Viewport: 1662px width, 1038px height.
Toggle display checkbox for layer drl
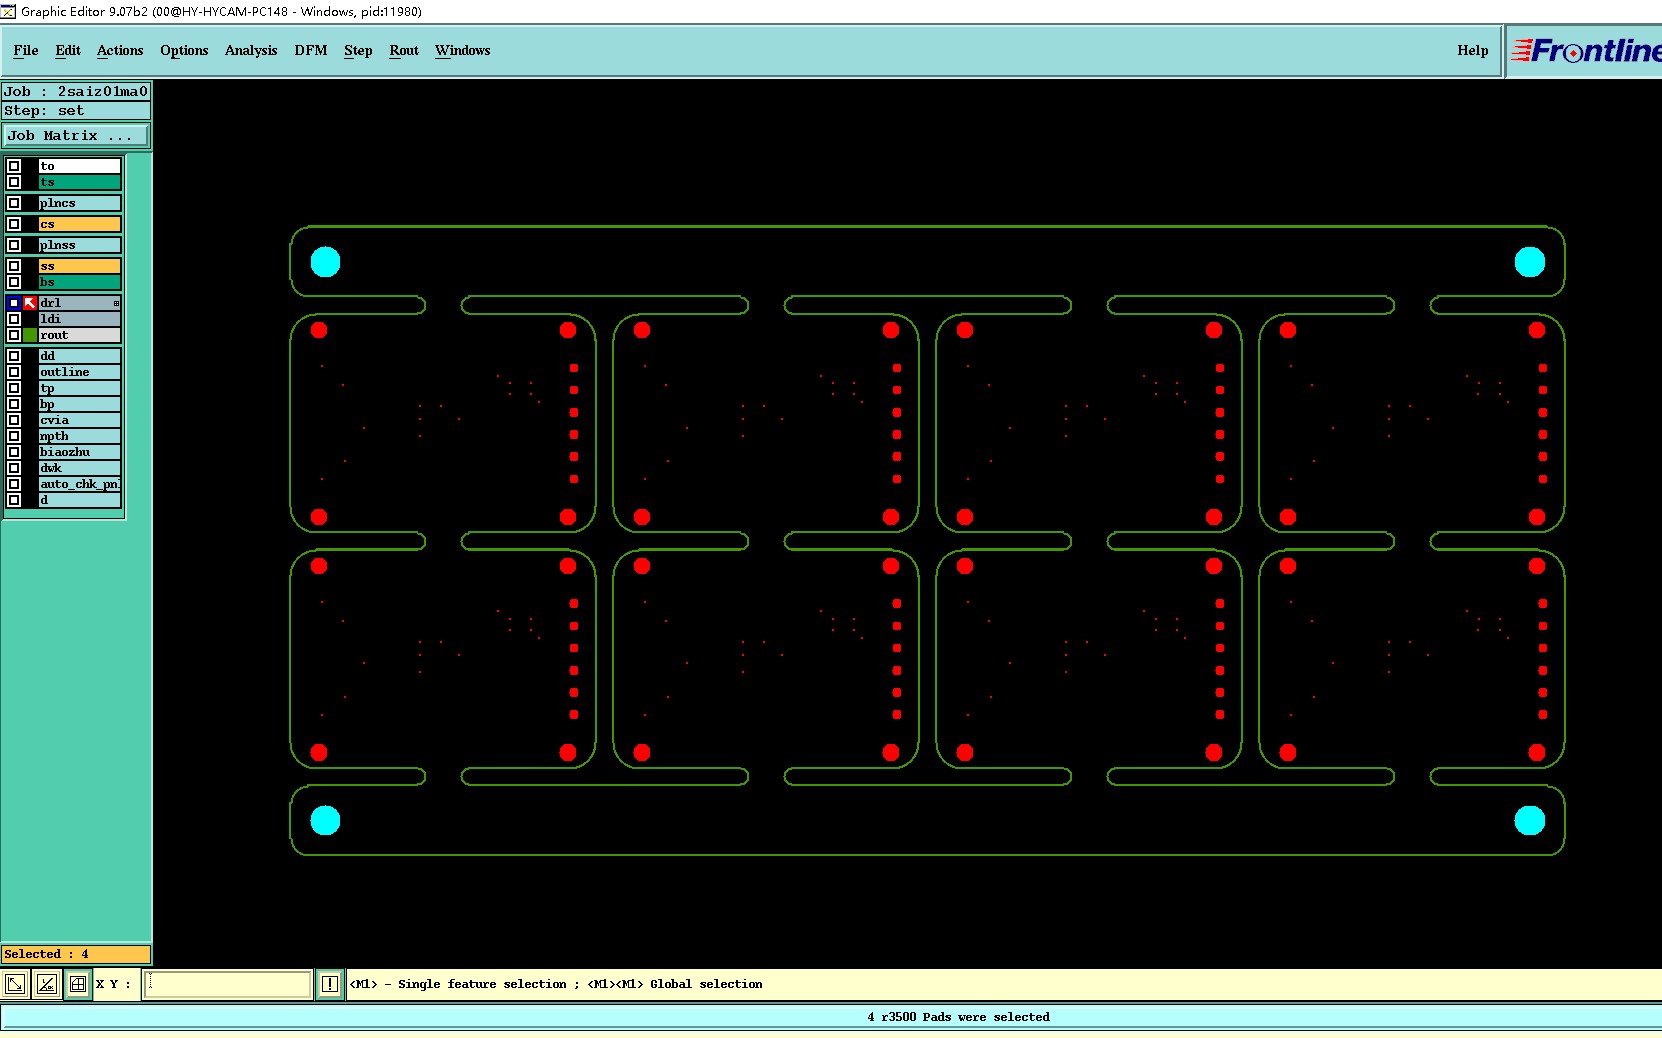point(14,303)
